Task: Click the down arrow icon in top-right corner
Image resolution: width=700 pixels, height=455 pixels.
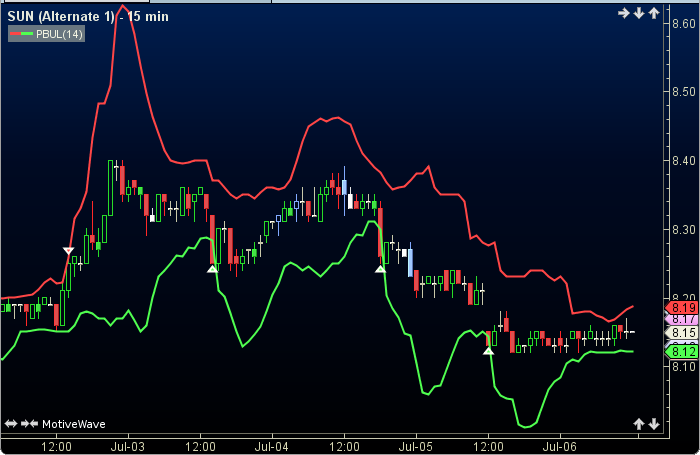Action: tap(639, 13)
